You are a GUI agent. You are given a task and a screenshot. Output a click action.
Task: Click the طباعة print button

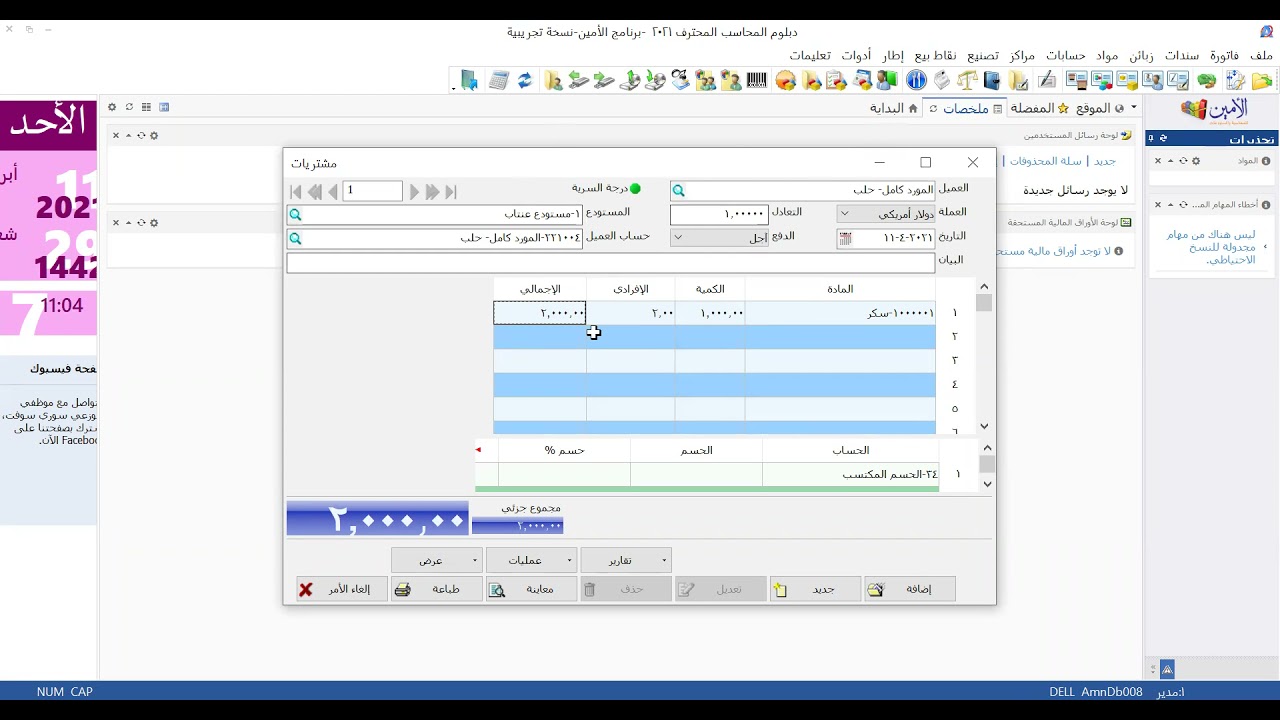(437, 589)
